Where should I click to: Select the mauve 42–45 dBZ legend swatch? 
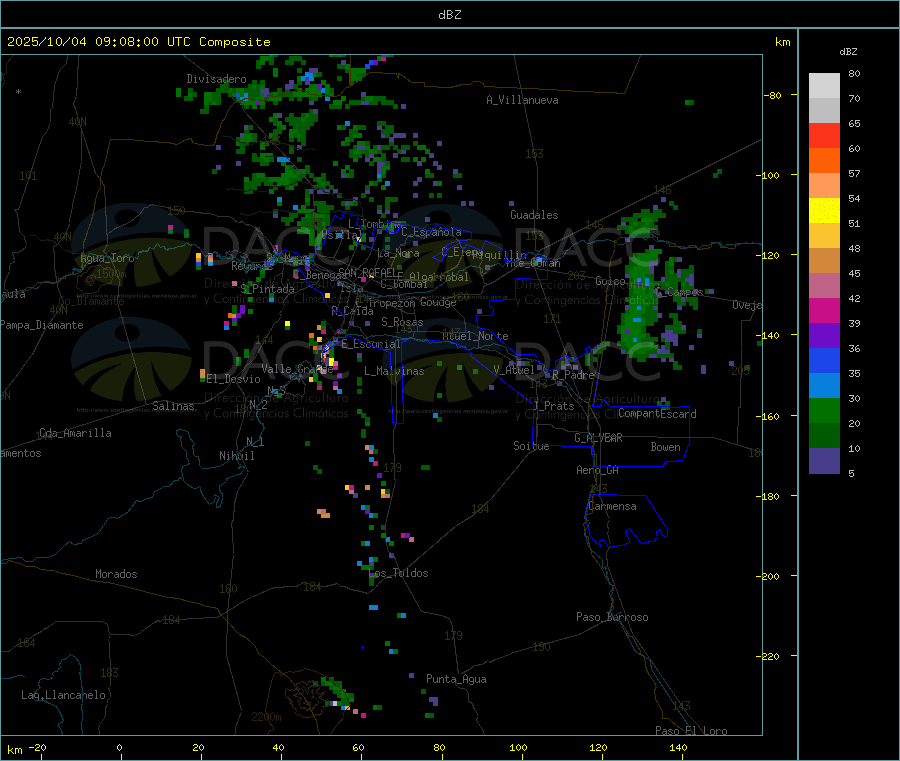pos(824,286)
